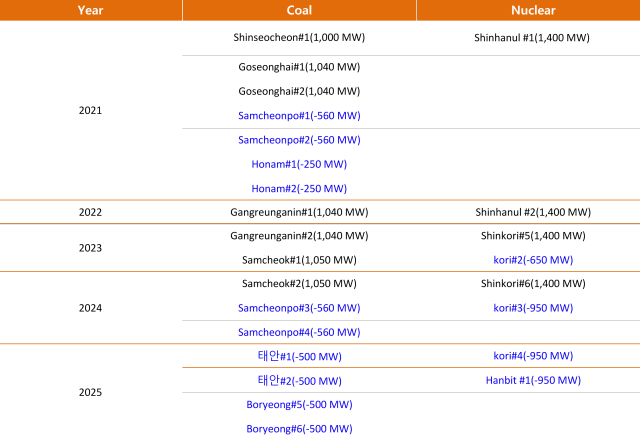Viewport: 640px width, 440px height.
Task: Select the 2025 year cell
Action: 91,393
